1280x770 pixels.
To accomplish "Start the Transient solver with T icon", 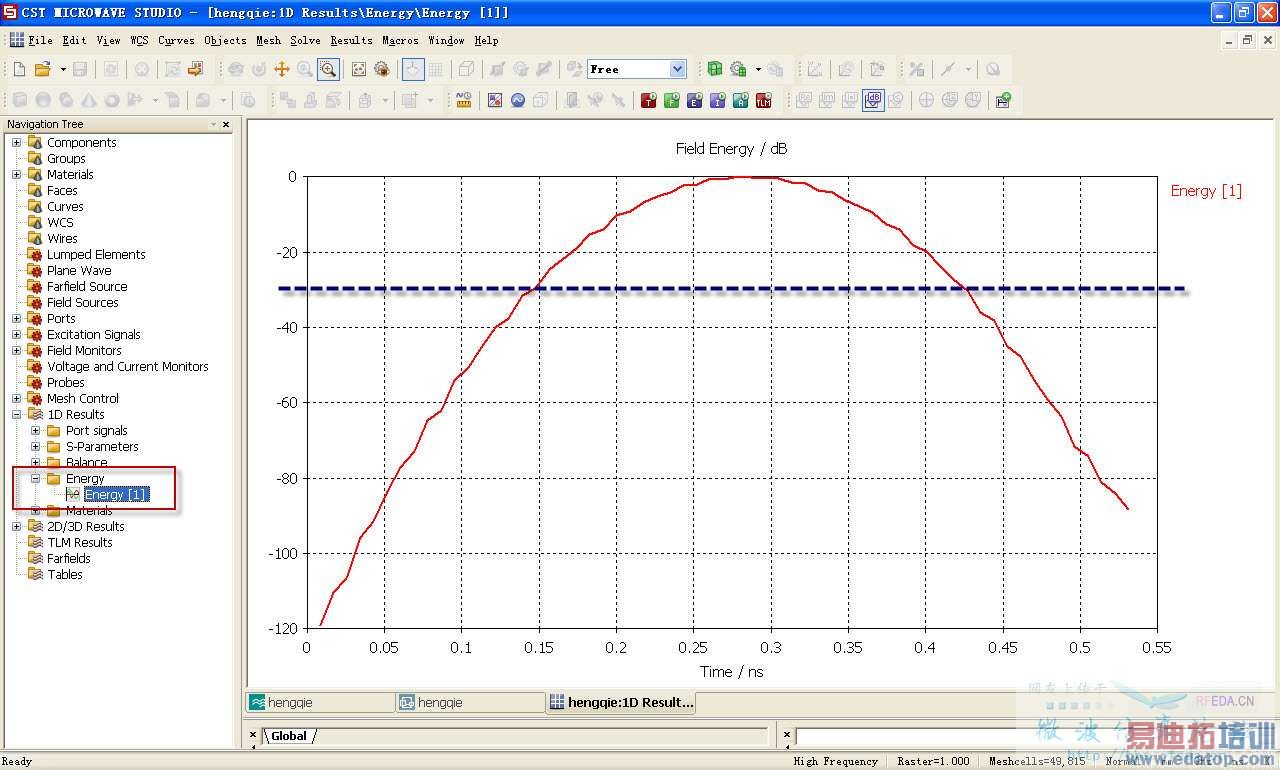I will (649, 100).
